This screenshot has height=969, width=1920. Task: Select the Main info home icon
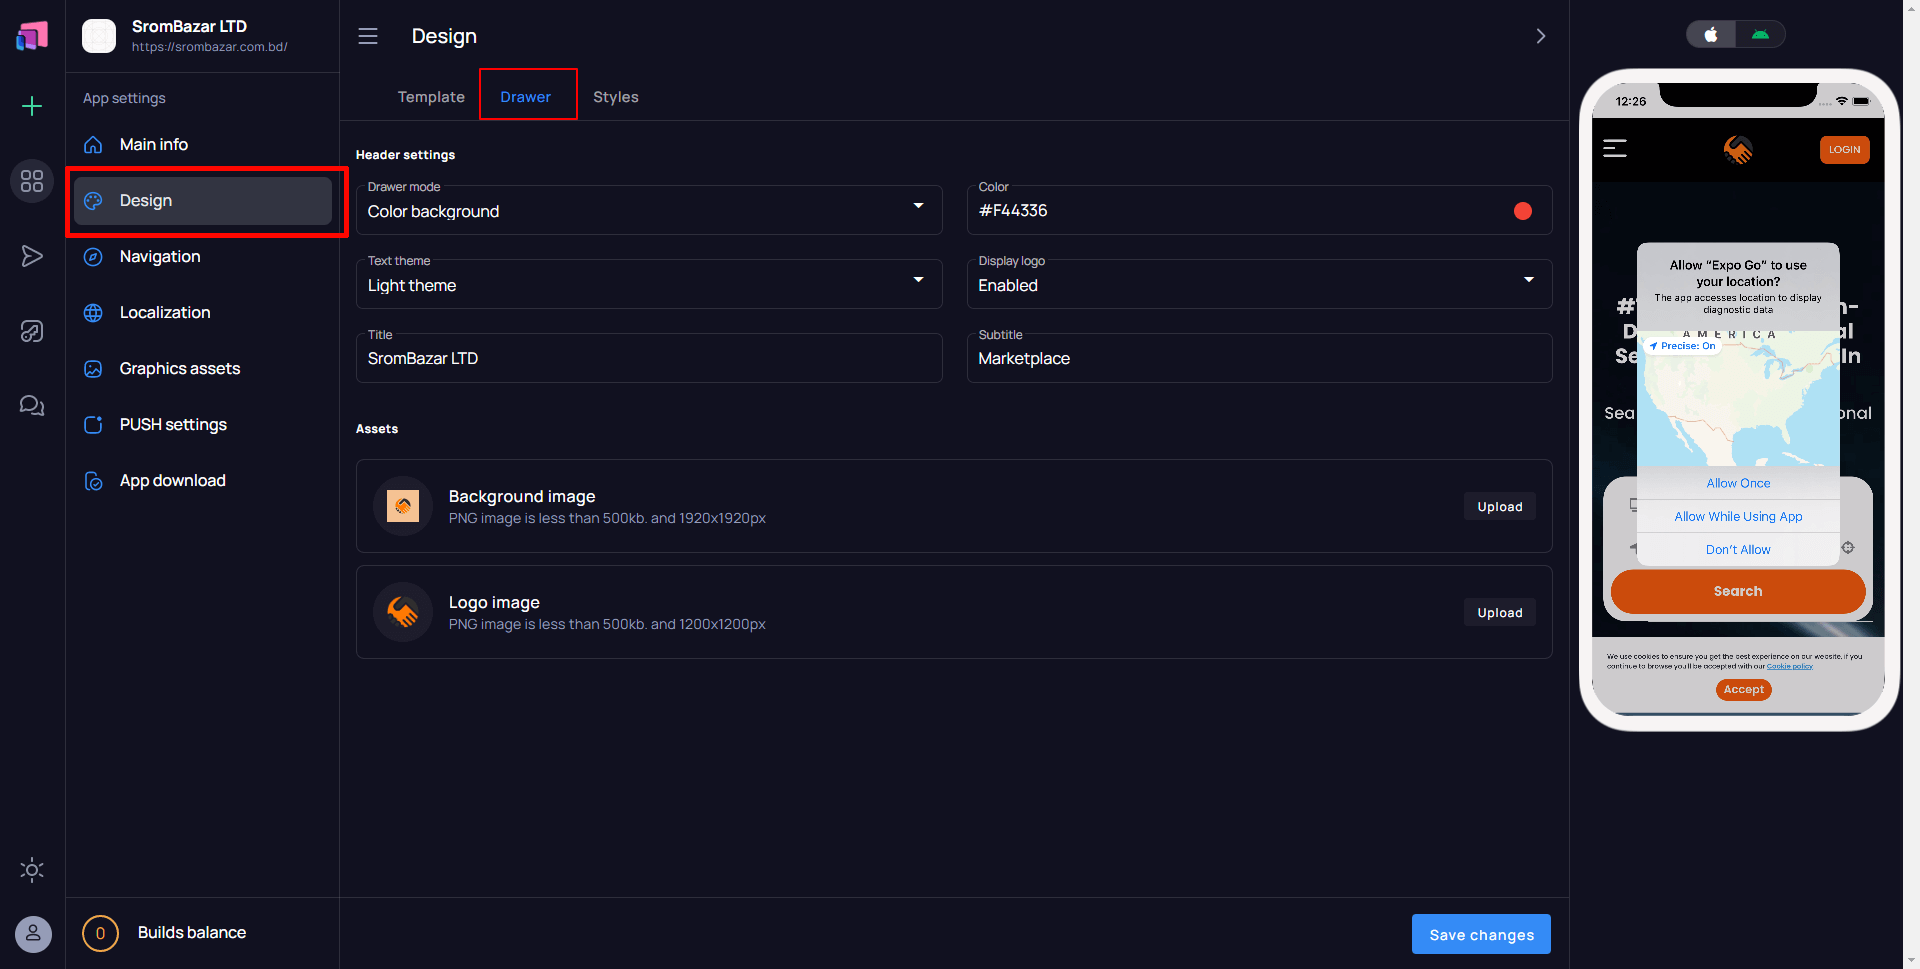[x=92, y=144]
